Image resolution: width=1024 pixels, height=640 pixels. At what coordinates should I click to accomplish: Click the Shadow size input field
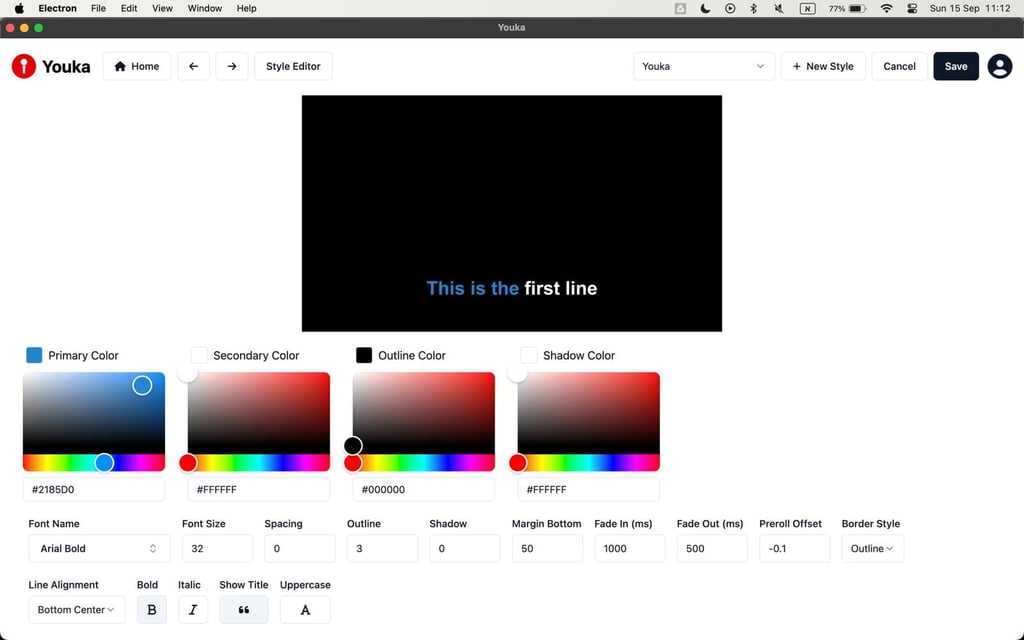[x=465, y=549]
